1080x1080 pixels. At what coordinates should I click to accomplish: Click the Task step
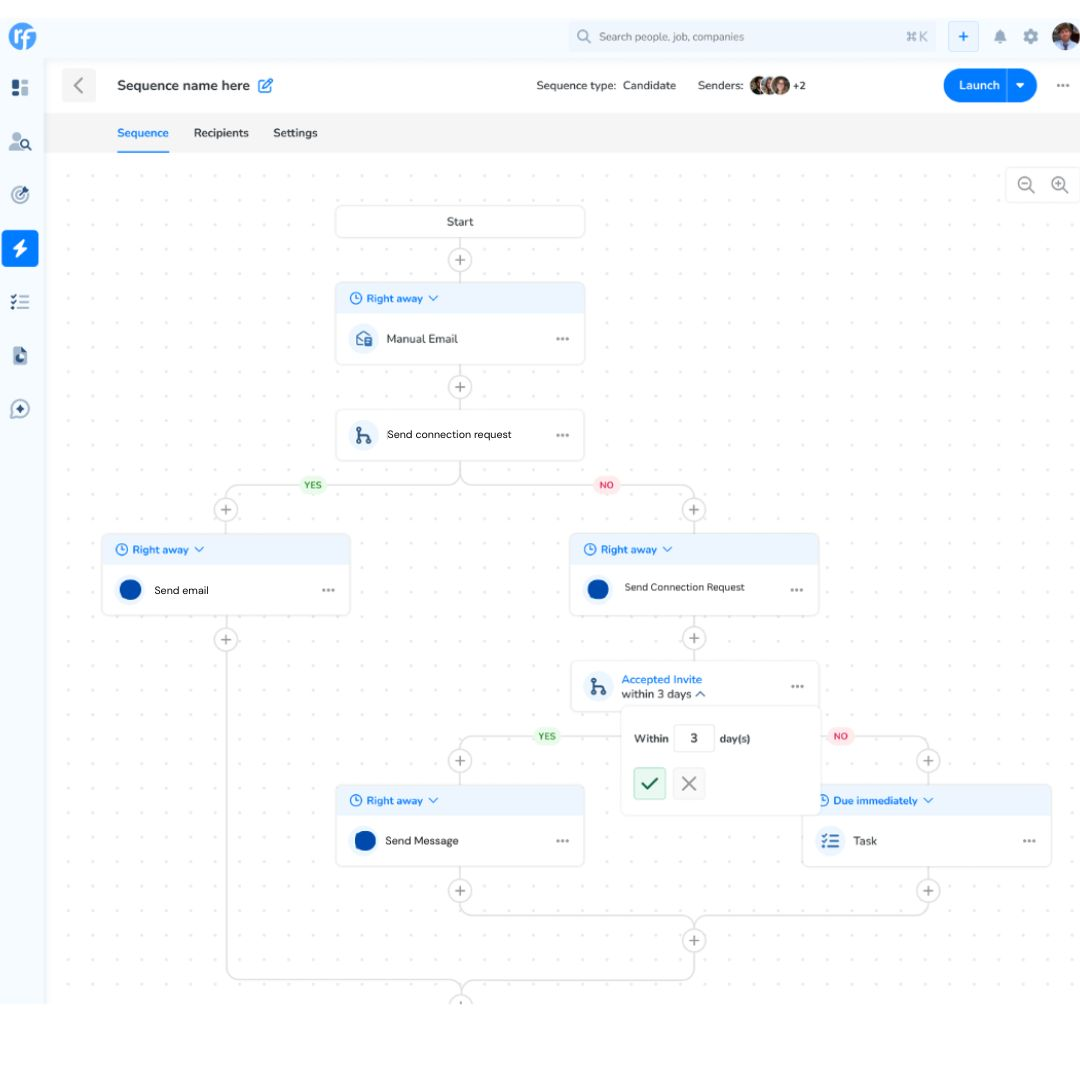click(927, 841)
